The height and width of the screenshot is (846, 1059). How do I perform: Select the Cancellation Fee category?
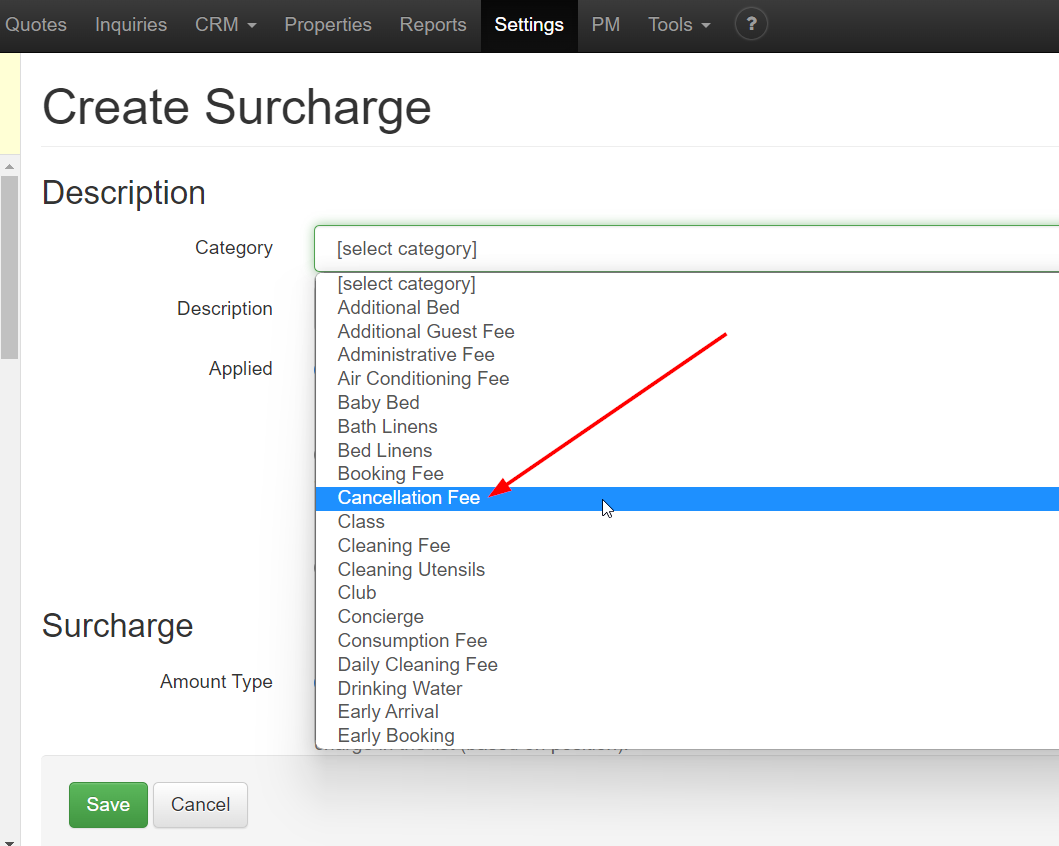[x=409, y=497]
